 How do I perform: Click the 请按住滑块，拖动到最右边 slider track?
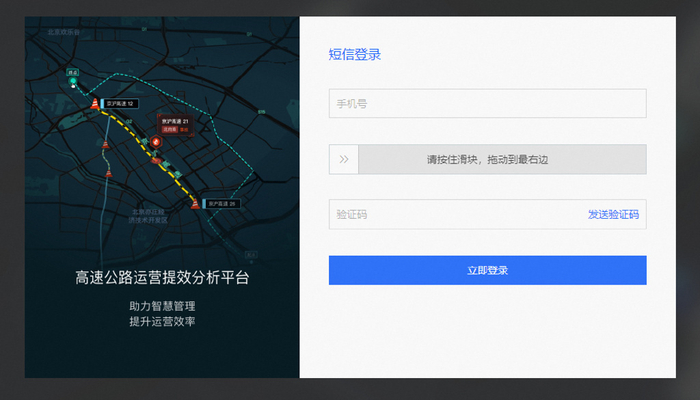coord(488,159)
